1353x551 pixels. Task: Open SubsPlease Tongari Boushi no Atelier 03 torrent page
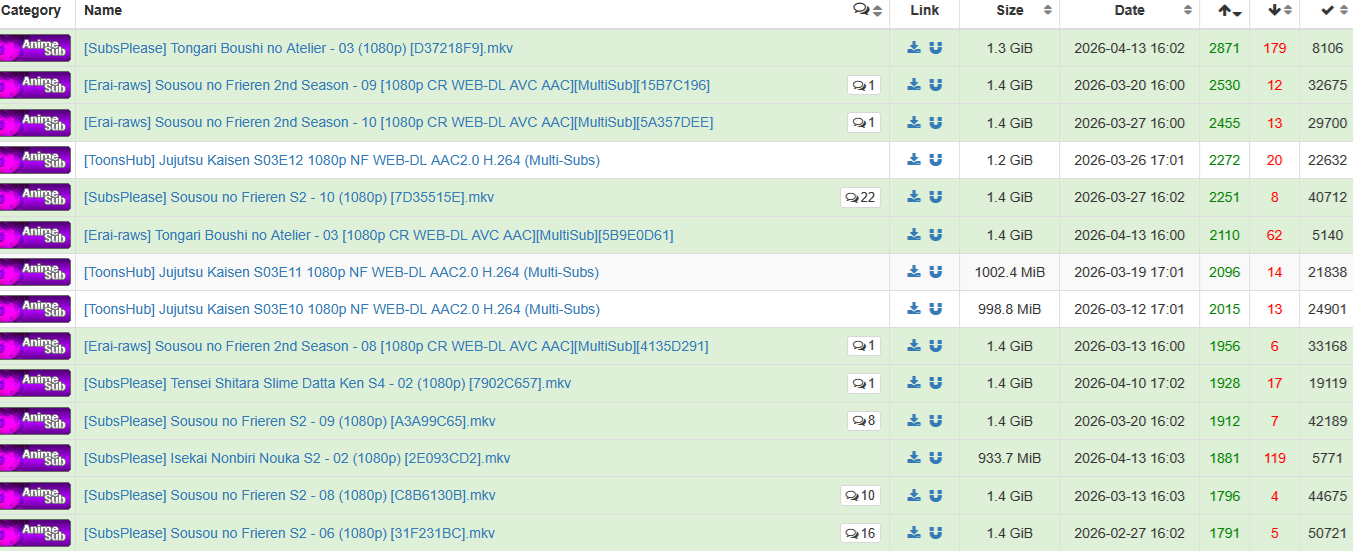click(298, 48)
